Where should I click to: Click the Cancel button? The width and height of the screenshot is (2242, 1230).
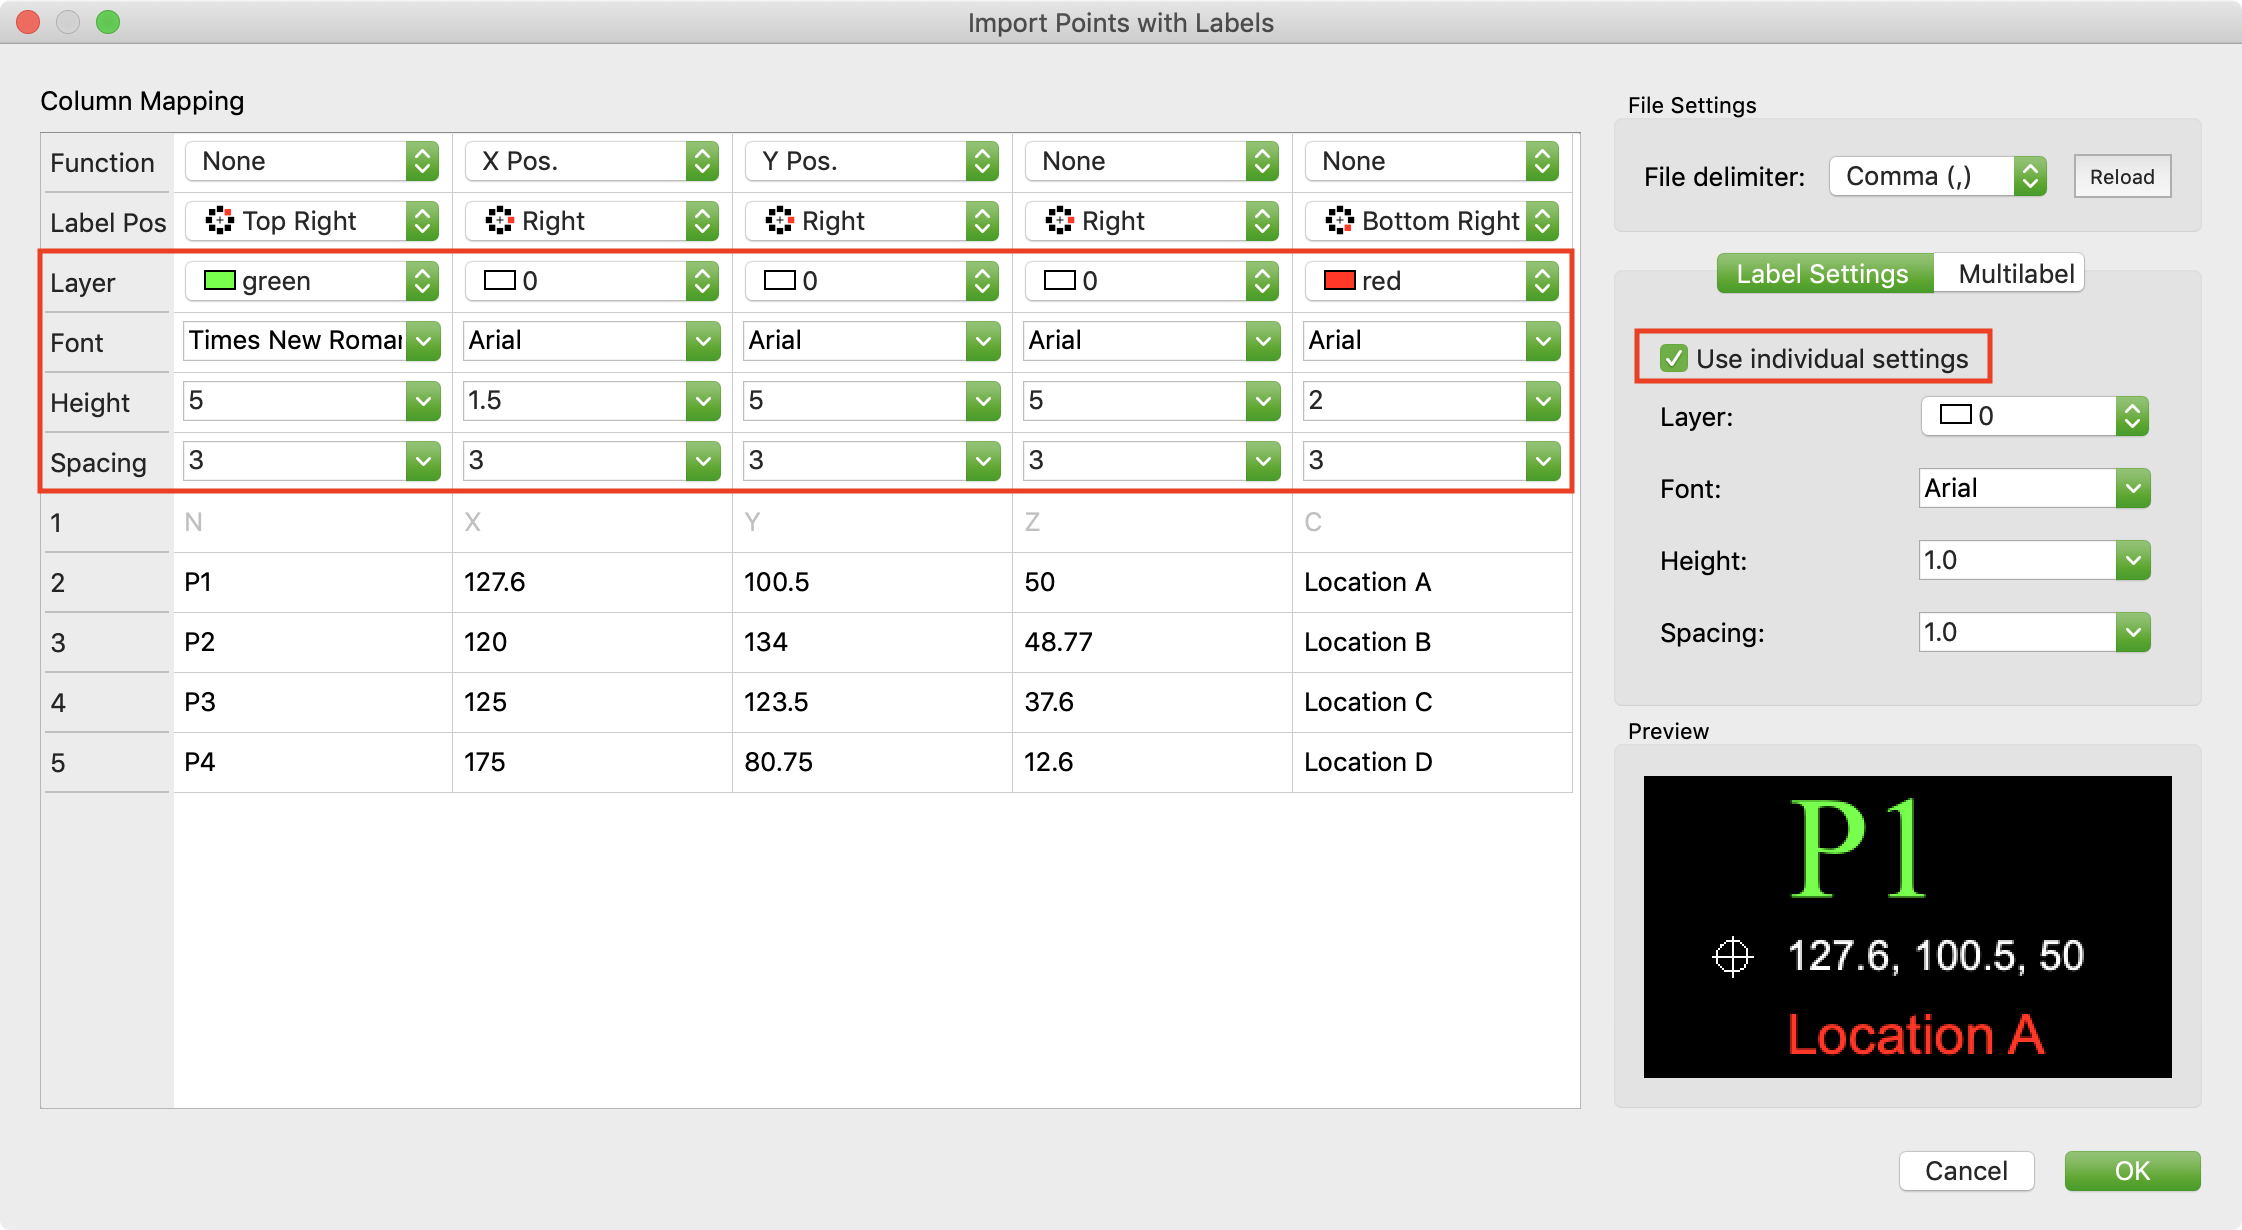(x=1965, y=1171)
